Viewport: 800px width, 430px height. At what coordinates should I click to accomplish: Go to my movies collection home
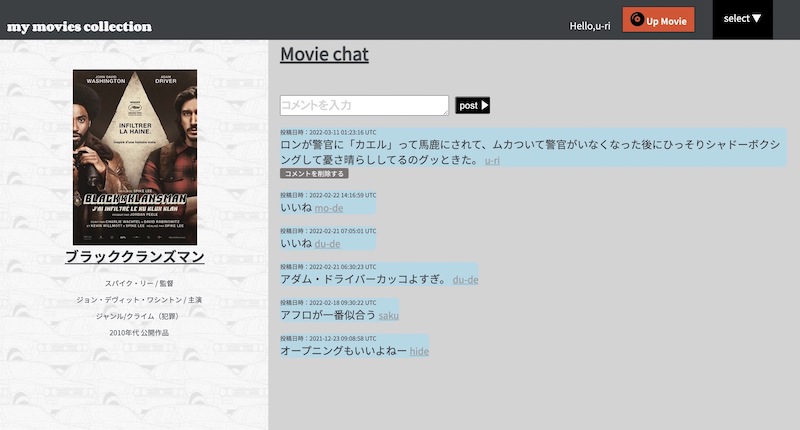coord(79,27)
